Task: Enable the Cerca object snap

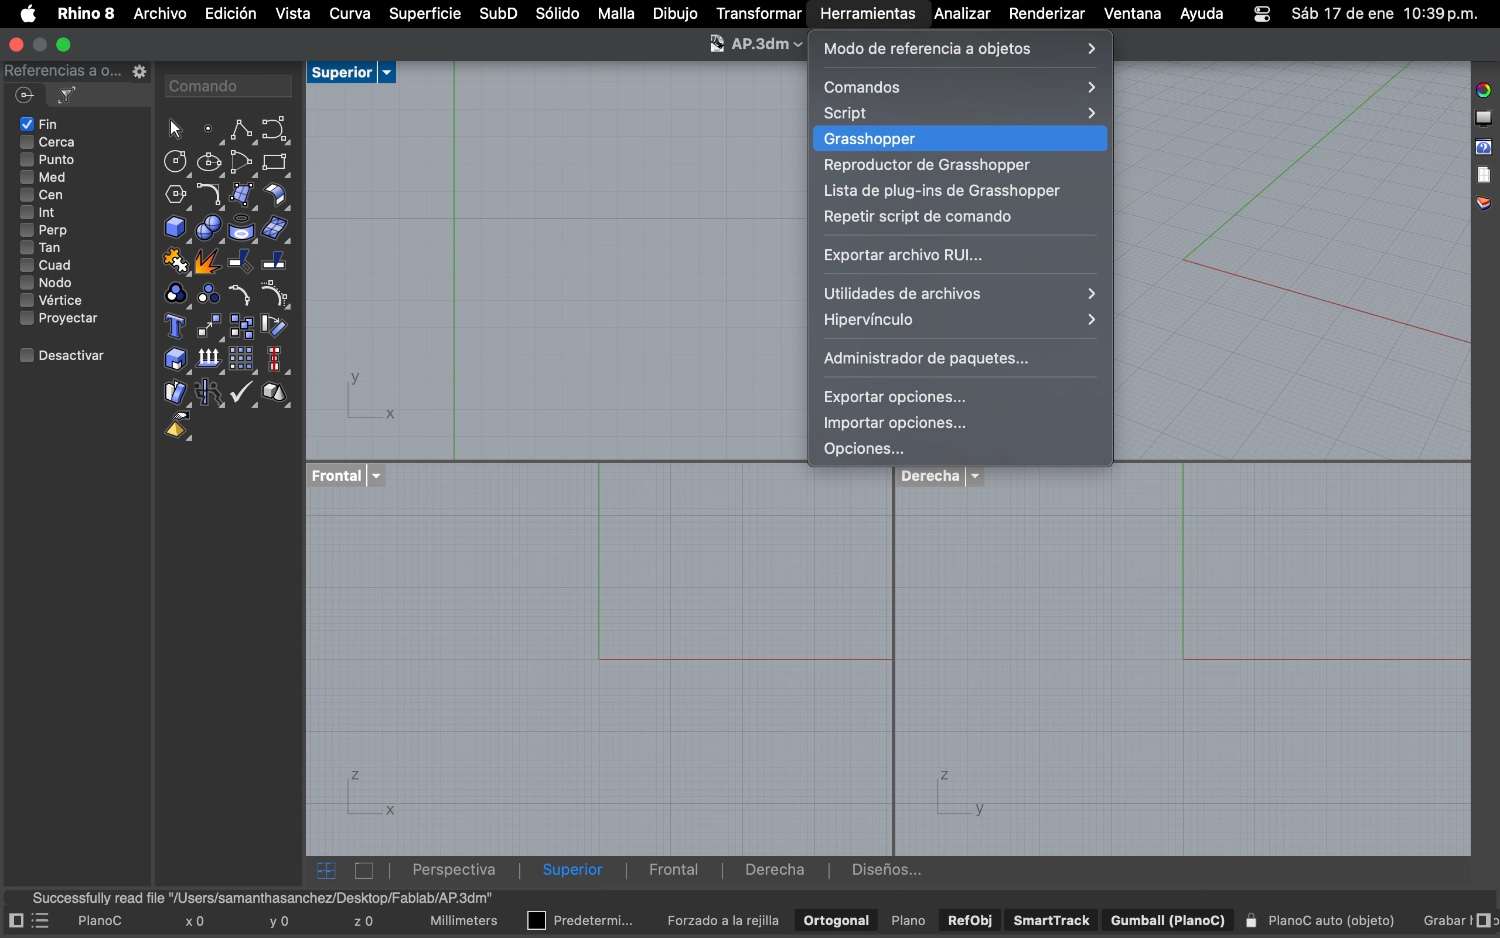Action: tap(27, 143)
